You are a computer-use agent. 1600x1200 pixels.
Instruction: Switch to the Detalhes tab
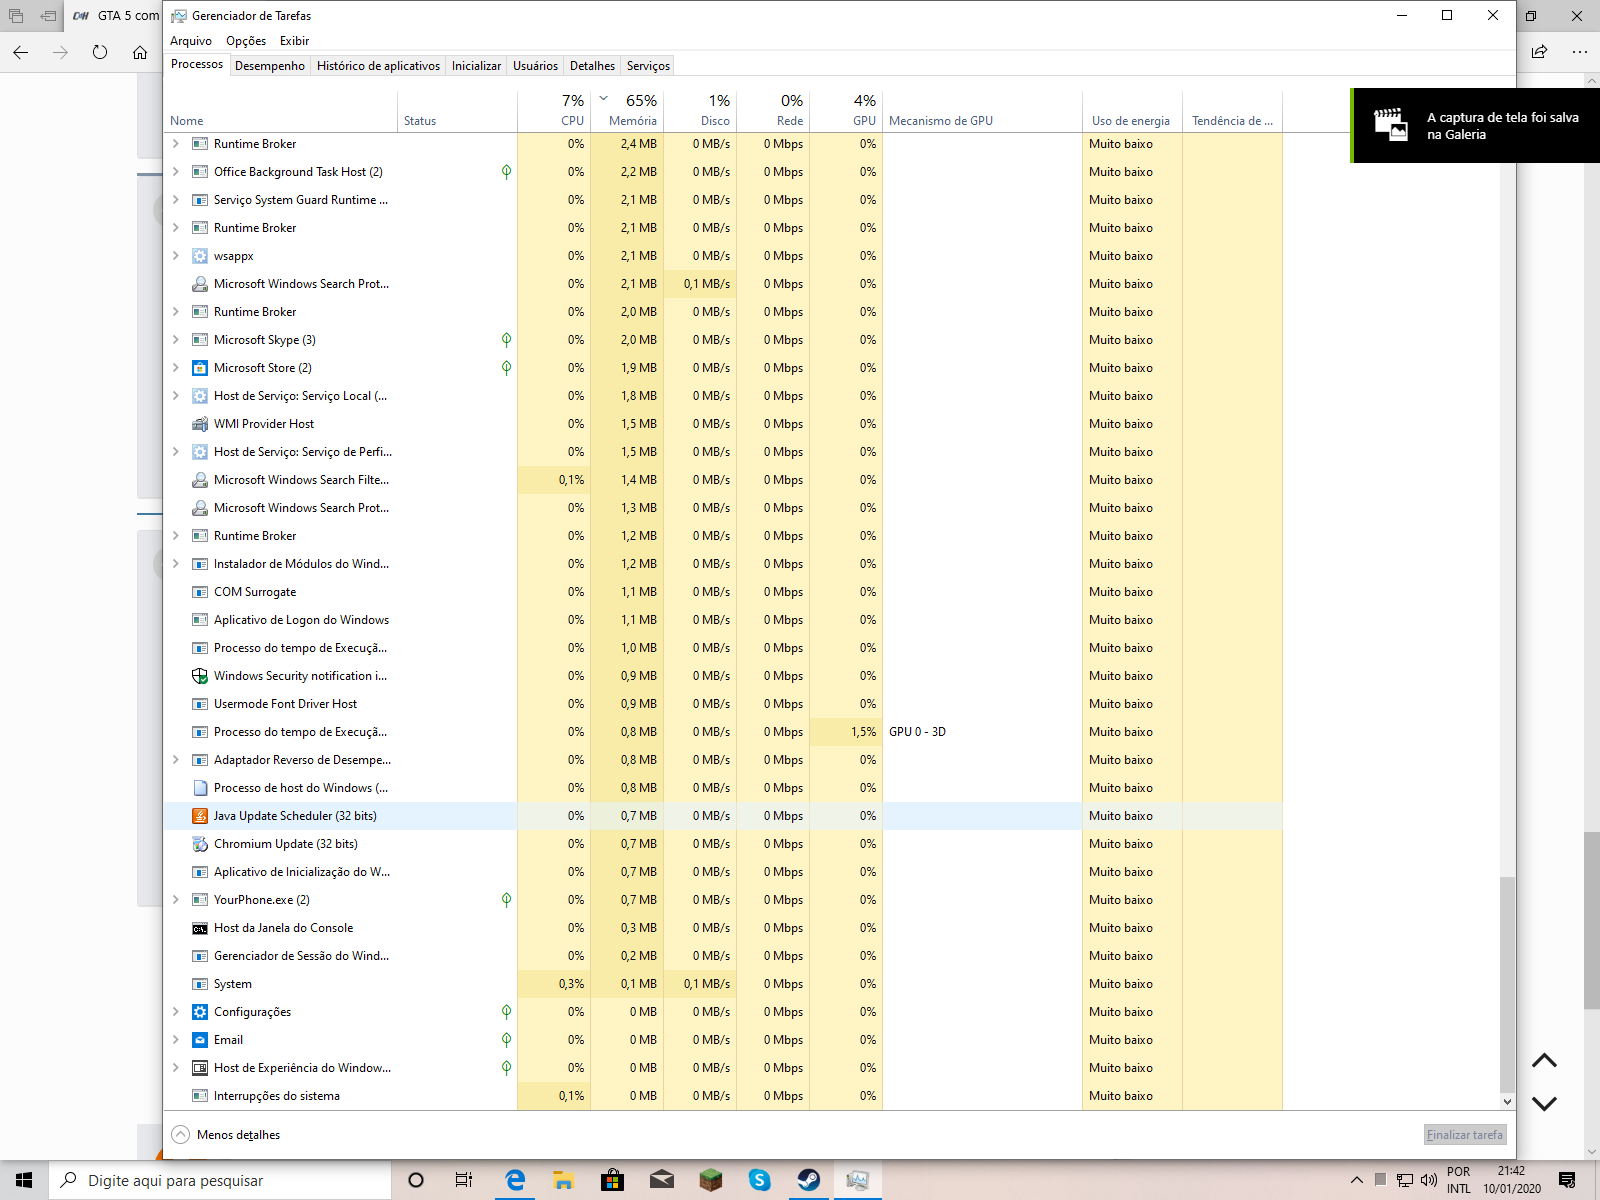coord(592,66)
